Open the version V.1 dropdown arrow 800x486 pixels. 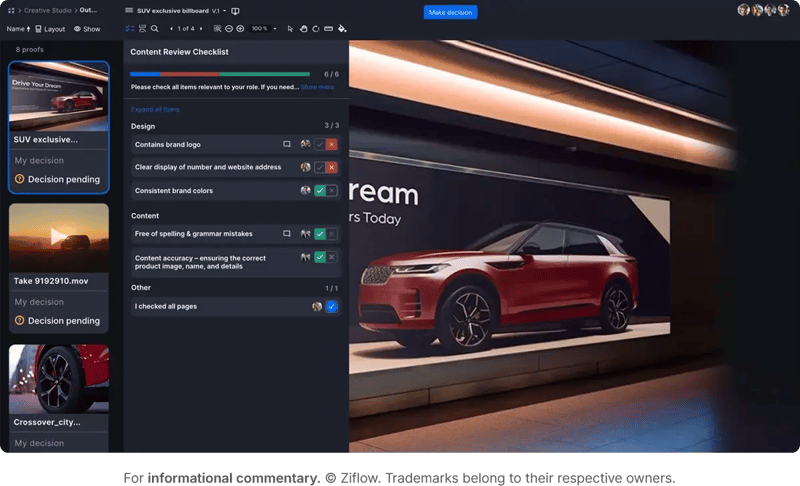[224, 11]
